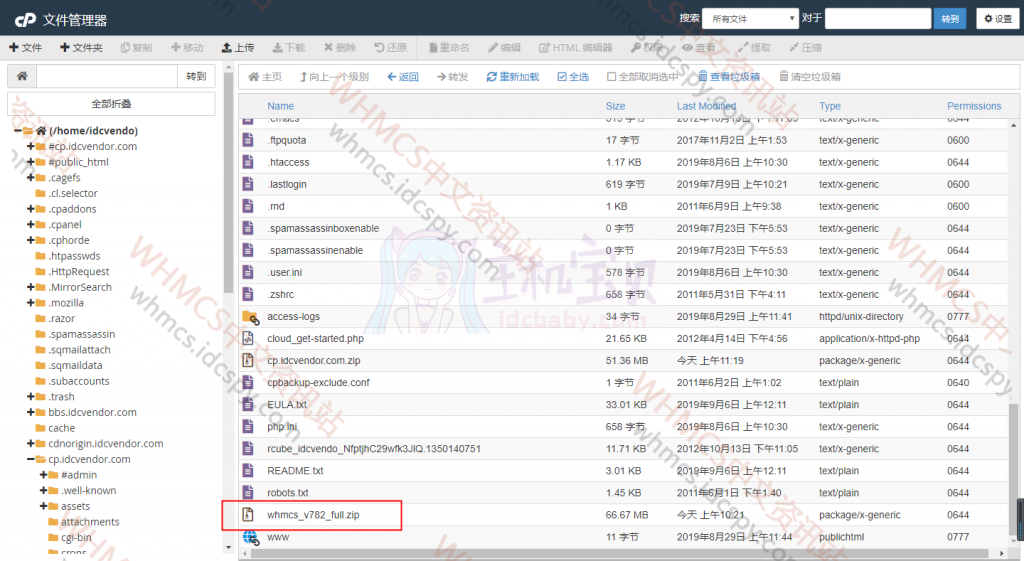Collapse the cp.idcvendor.com tree folder

coord(31,460)
